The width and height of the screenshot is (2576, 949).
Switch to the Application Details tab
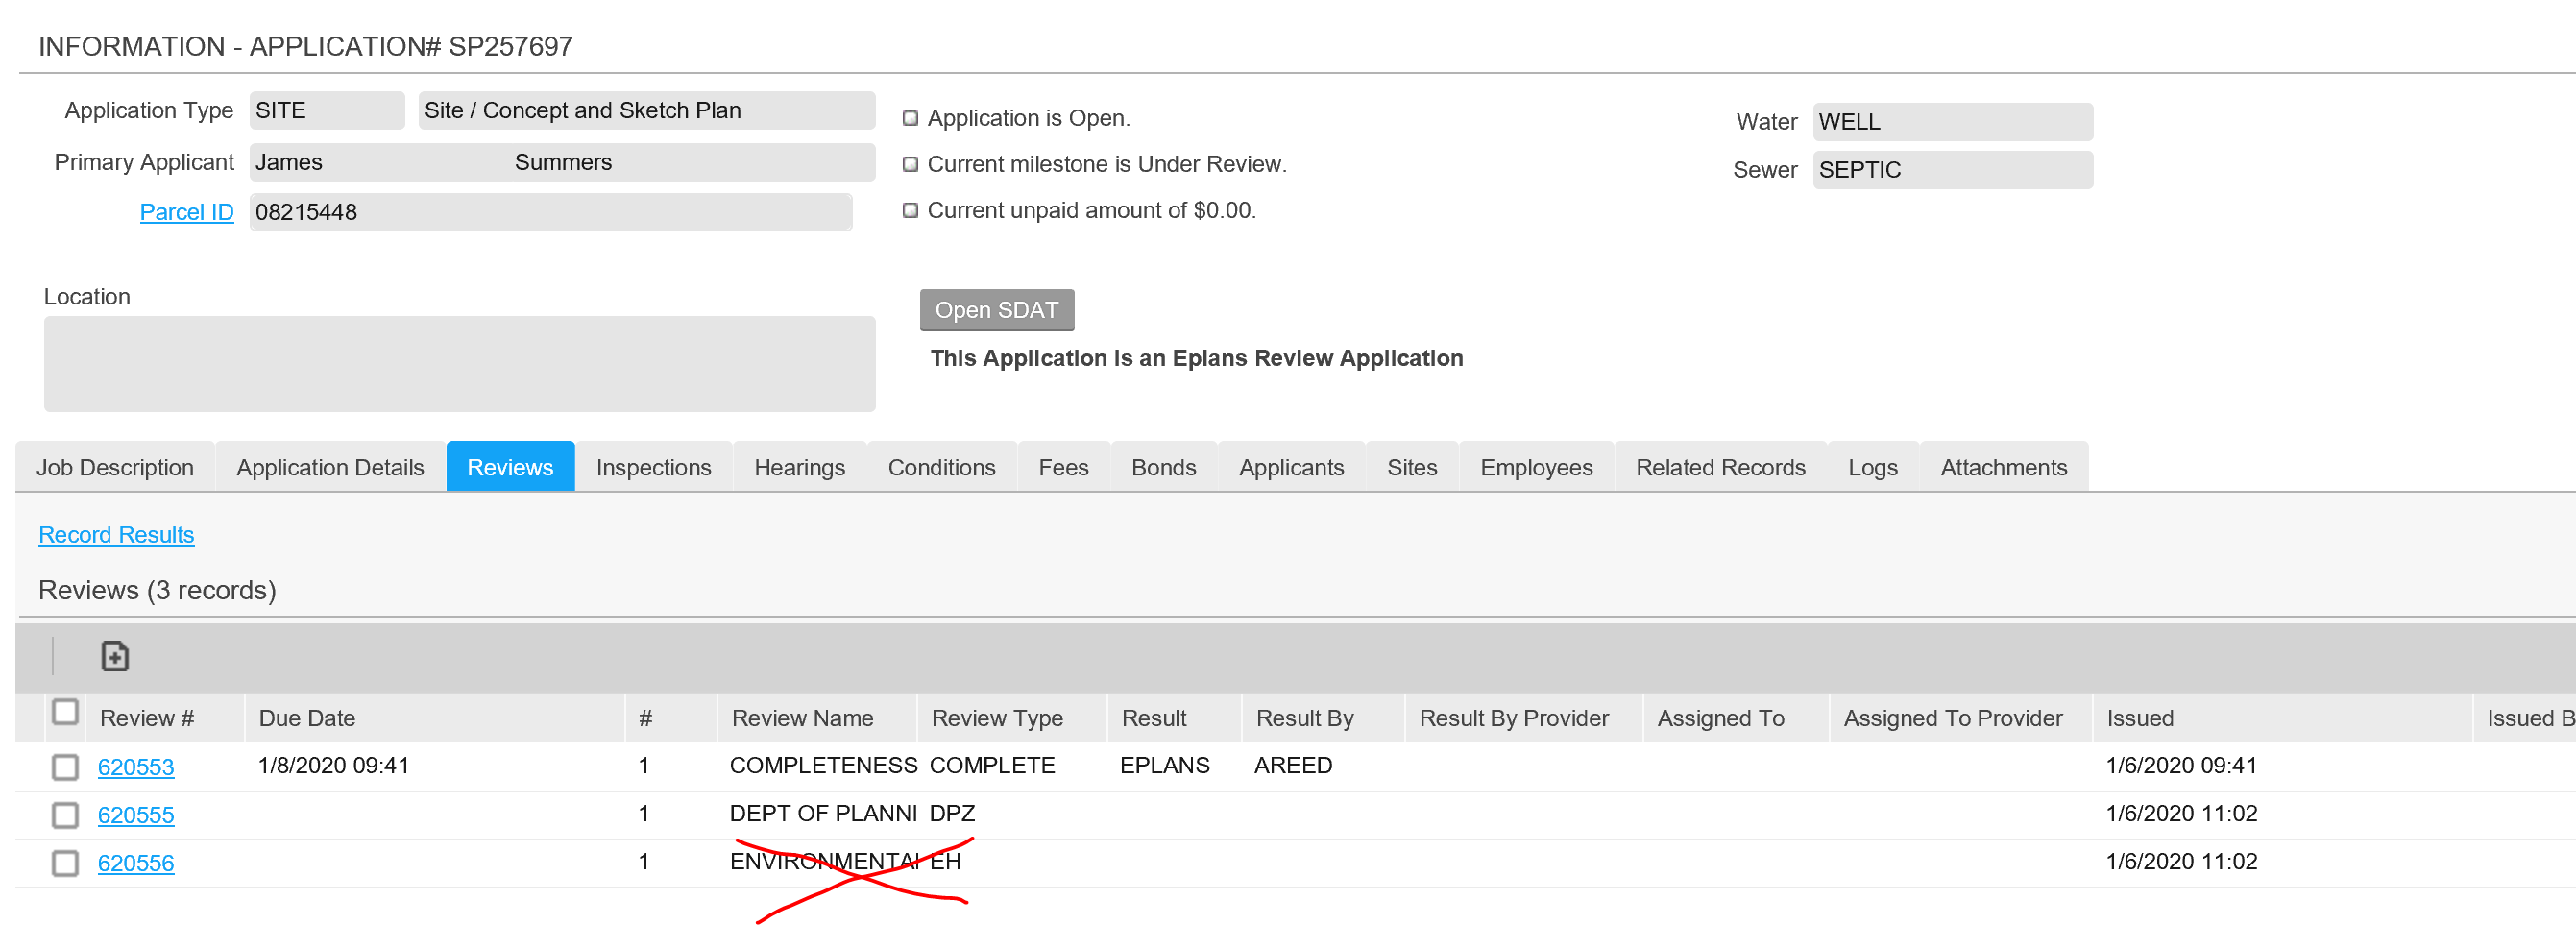330,467
